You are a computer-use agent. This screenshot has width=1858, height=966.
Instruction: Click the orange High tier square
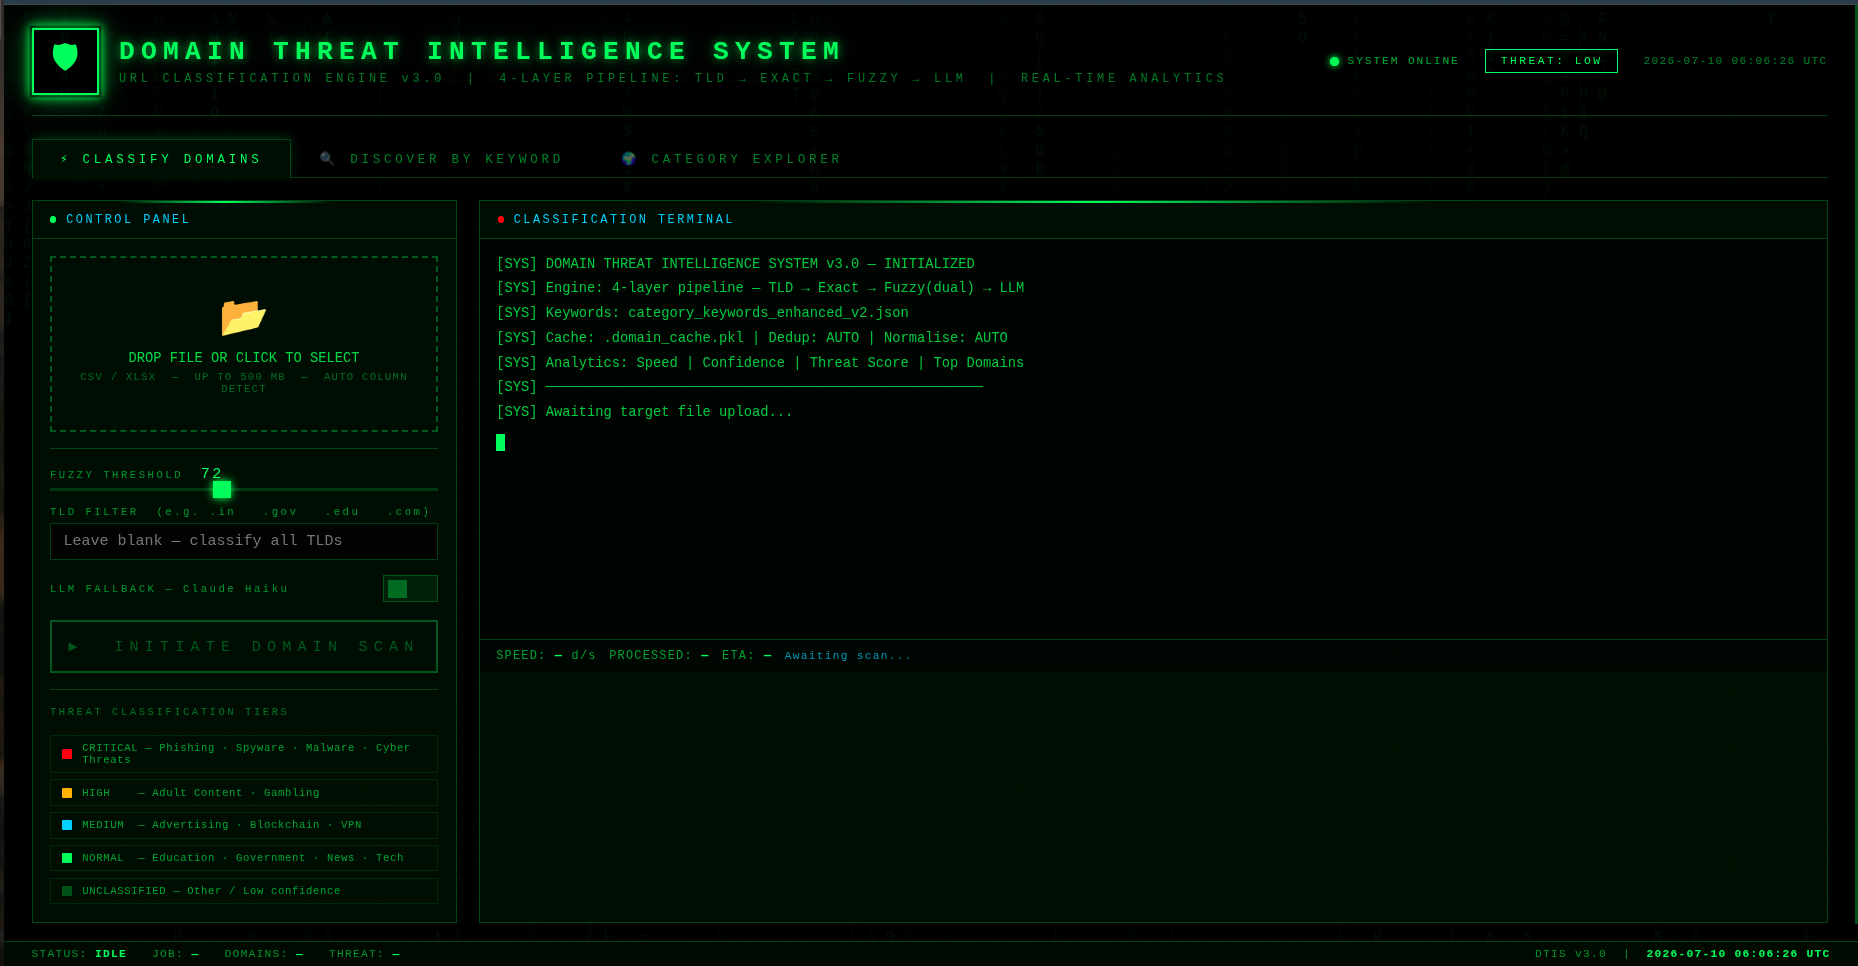pyautogui.click(x=67, y=793)
